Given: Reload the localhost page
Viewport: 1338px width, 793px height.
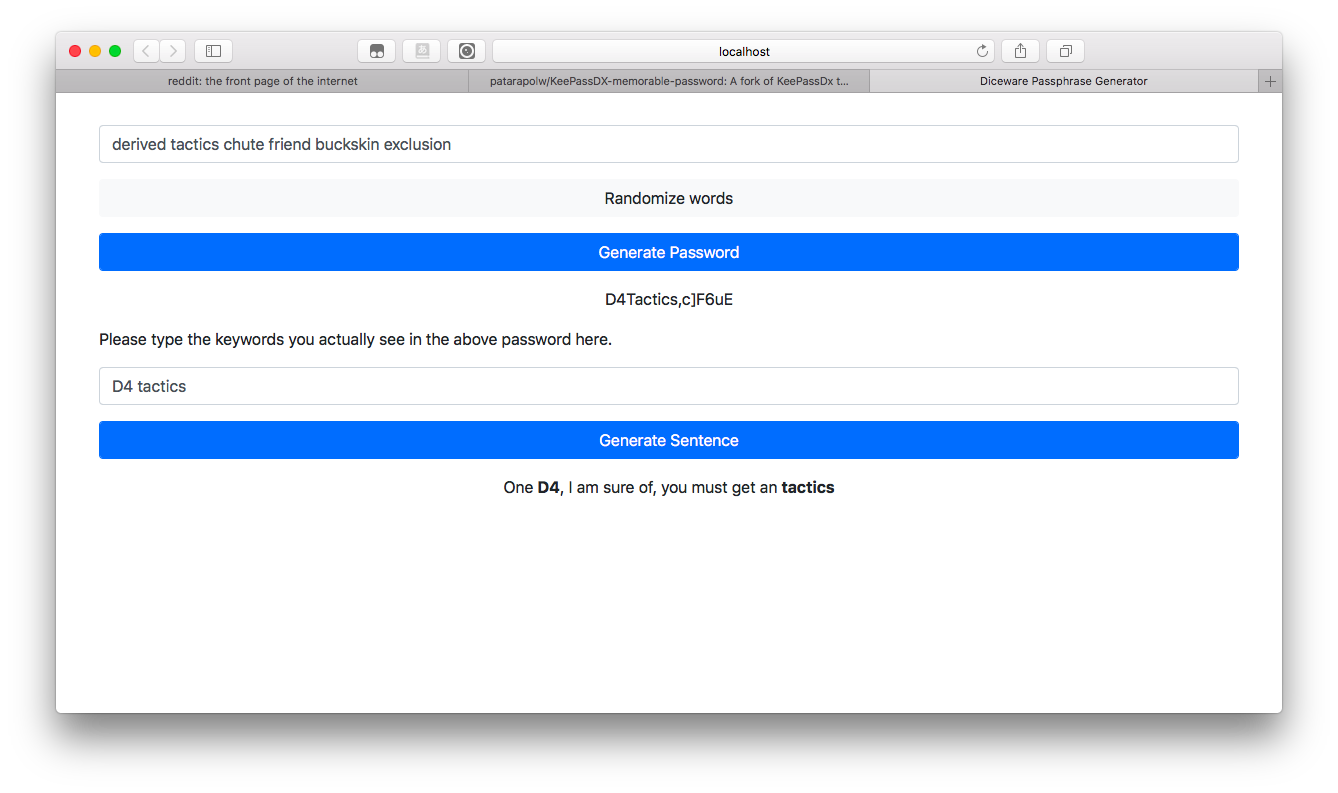Looking at the screenshot, I should (983, 51).
